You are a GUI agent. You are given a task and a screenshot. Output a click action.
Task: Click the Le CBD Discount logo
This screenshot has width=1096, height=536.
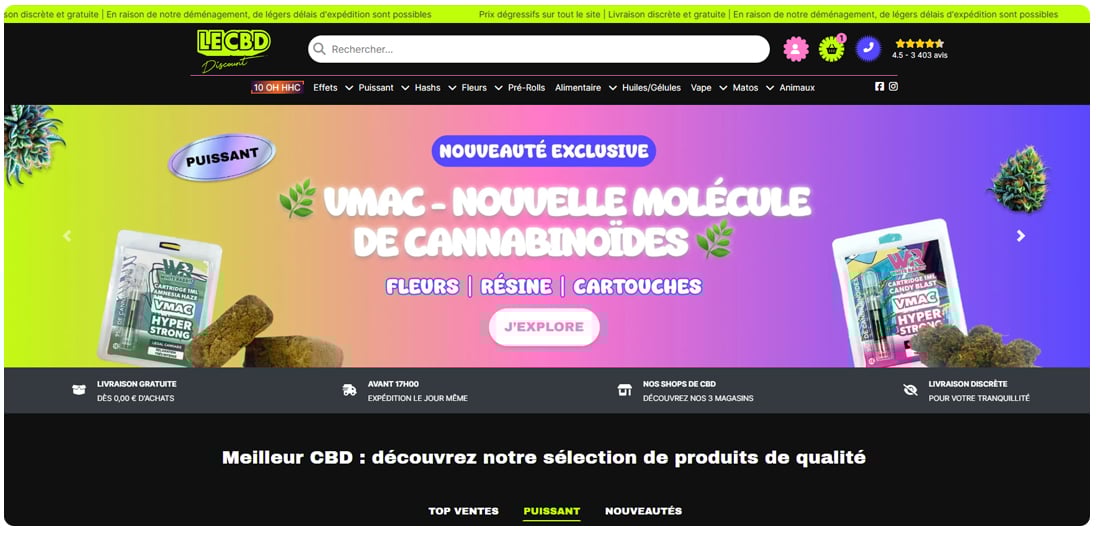(x=233, y=50)
